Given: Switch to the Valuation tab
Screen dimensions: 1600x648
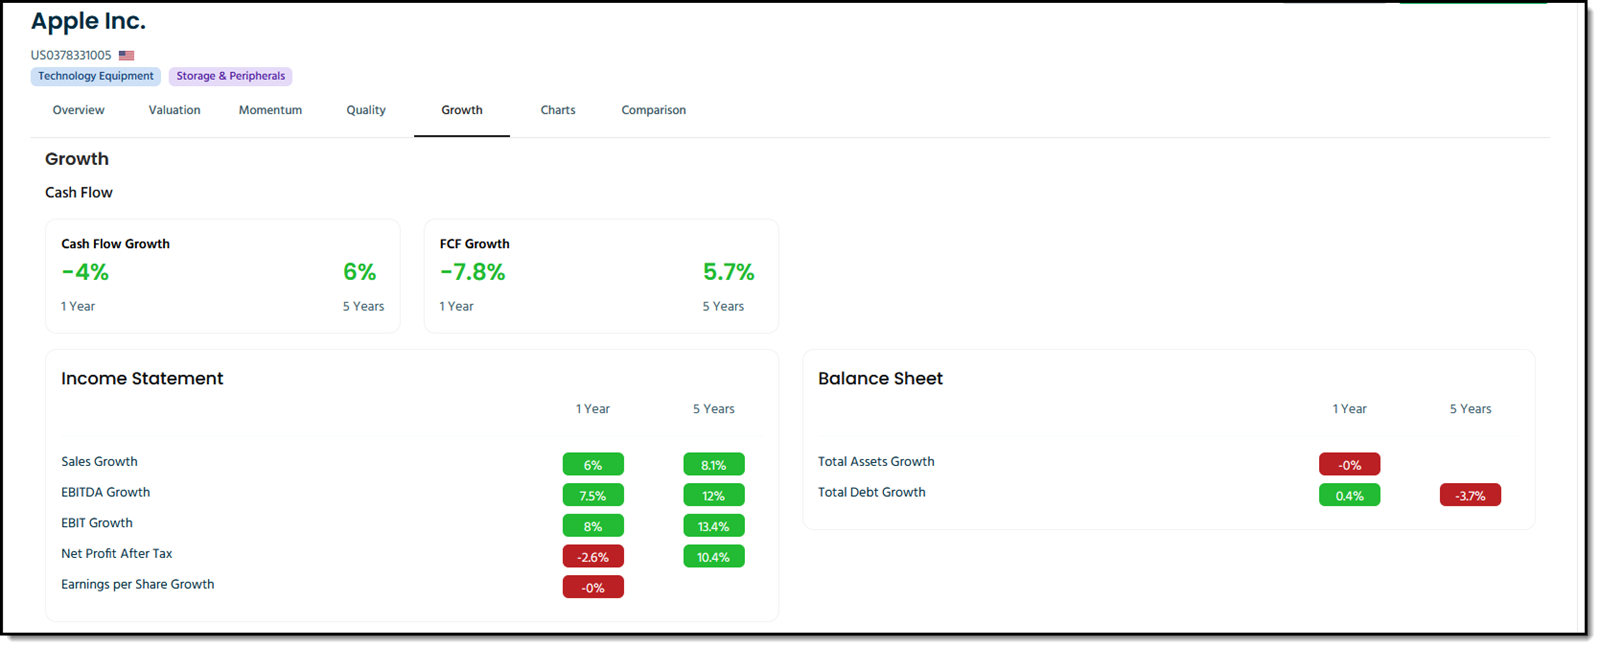Looking at the screenshot, I should coord(174,110).
